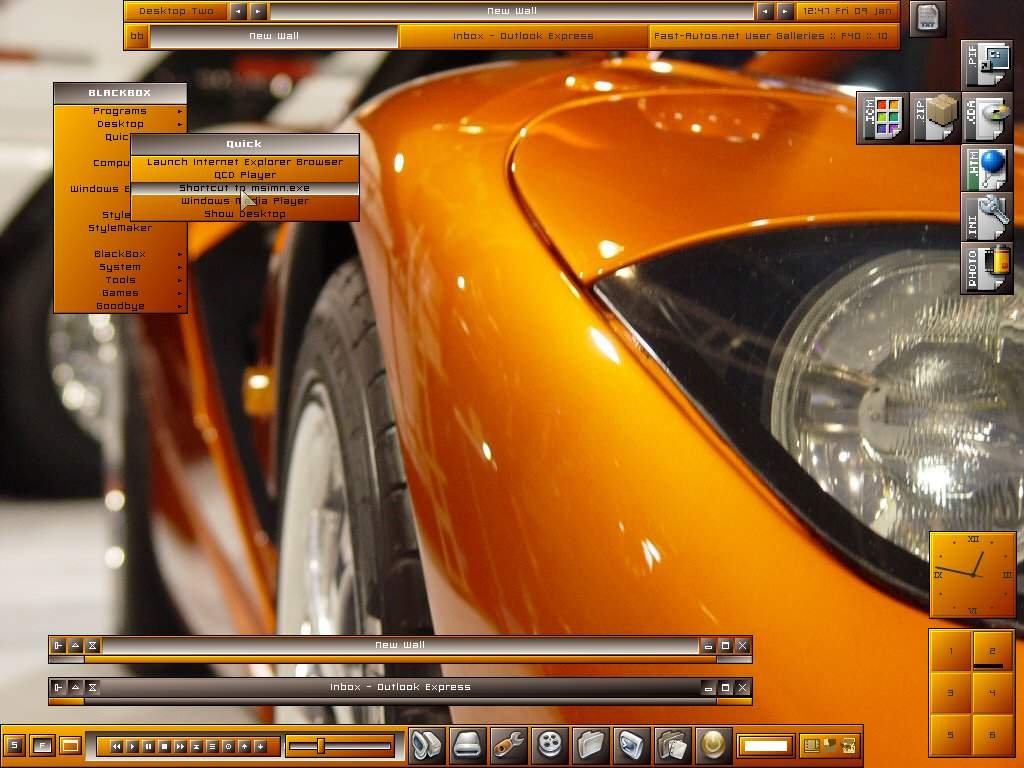Choose QCD Player from Quick menu
The height and width of the screenshot is (768, 1024).
[245, 175]
